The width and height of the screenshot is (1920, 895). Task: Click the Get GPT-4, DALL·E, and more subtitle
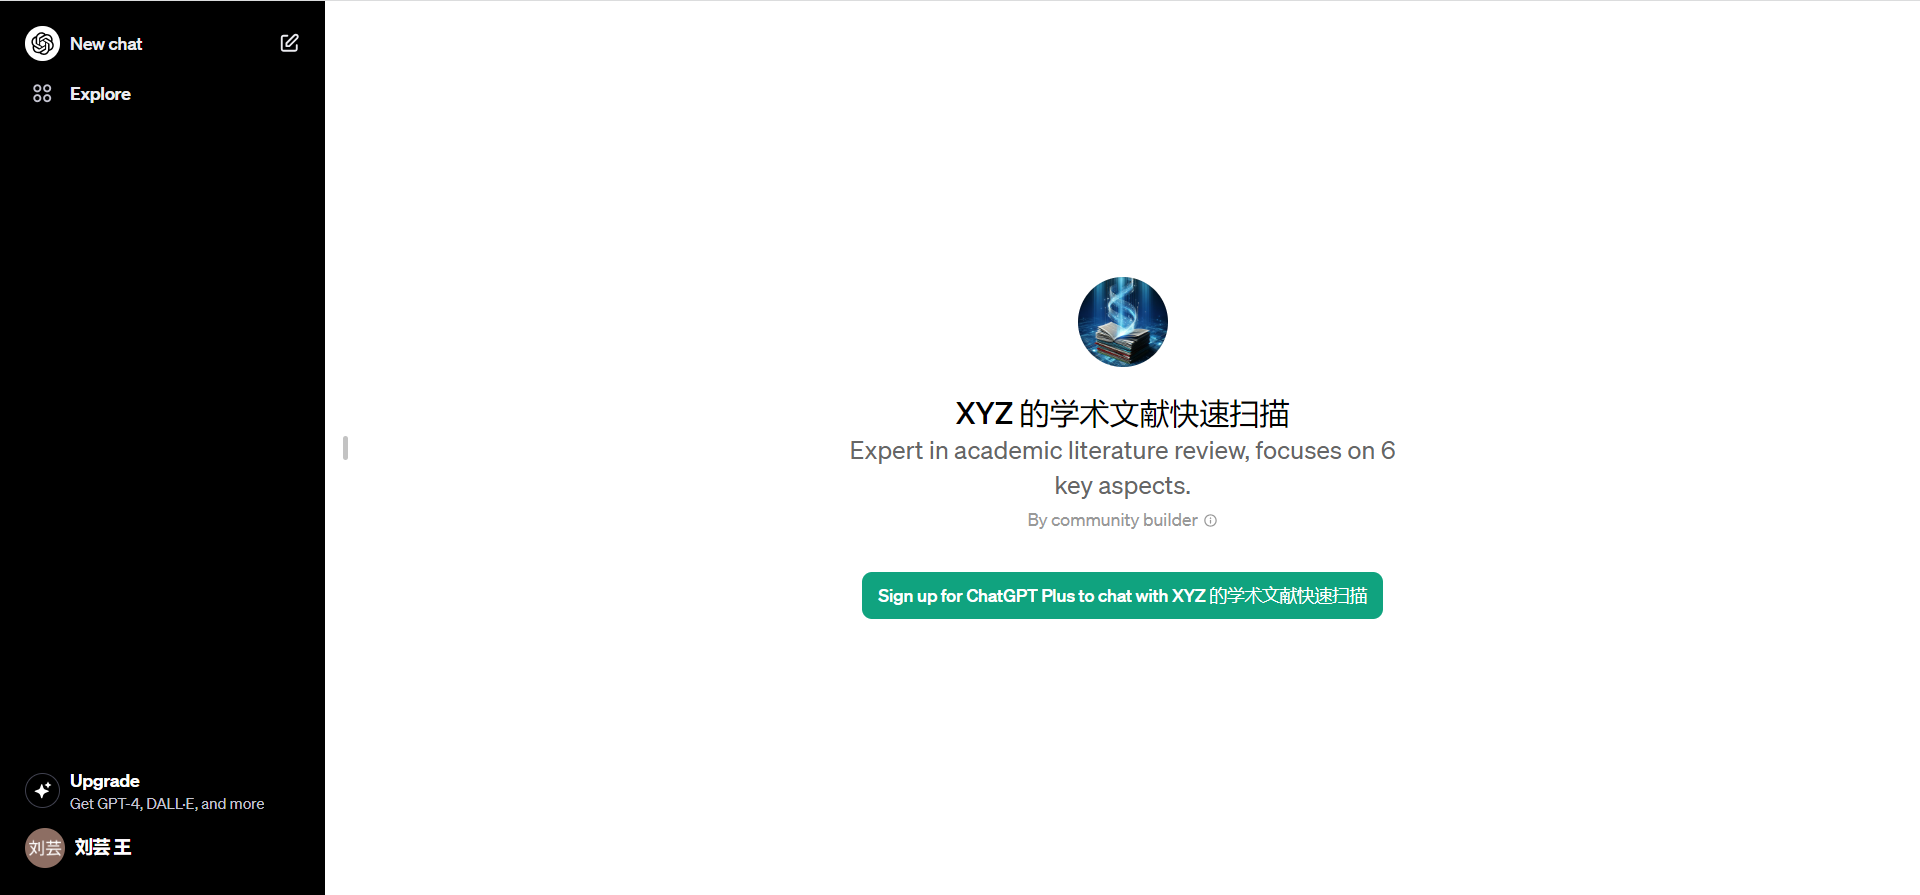(167, 804)
